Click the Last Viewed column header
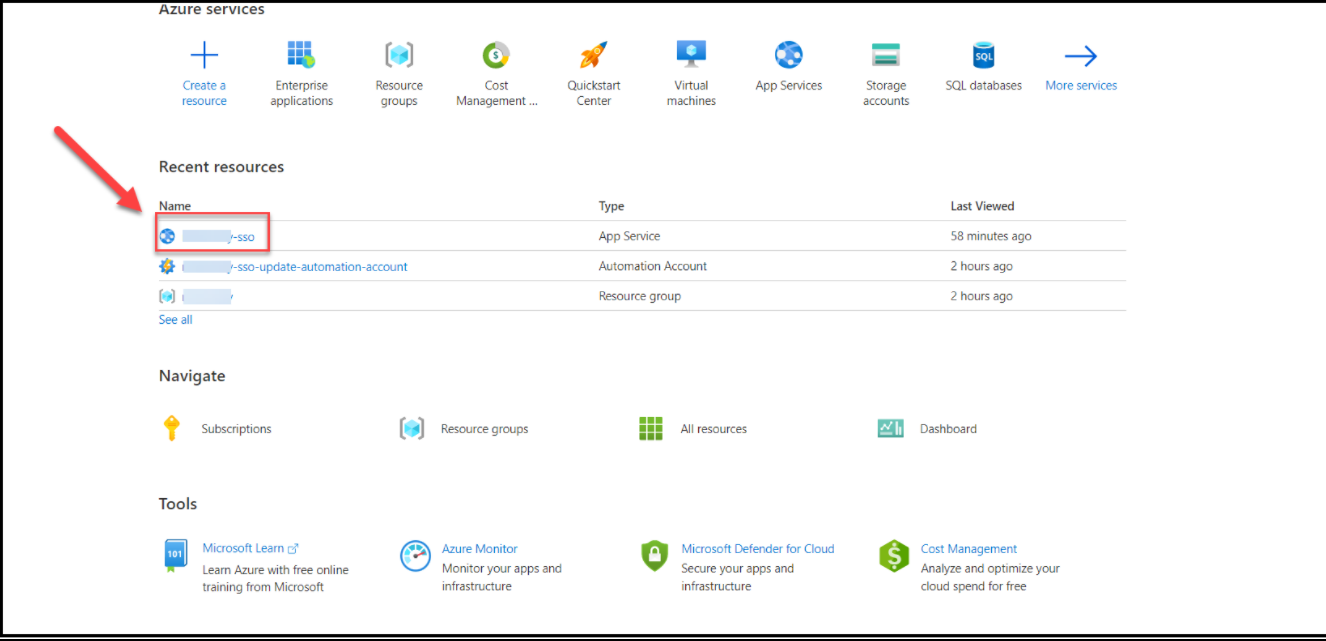 [982, 206]
